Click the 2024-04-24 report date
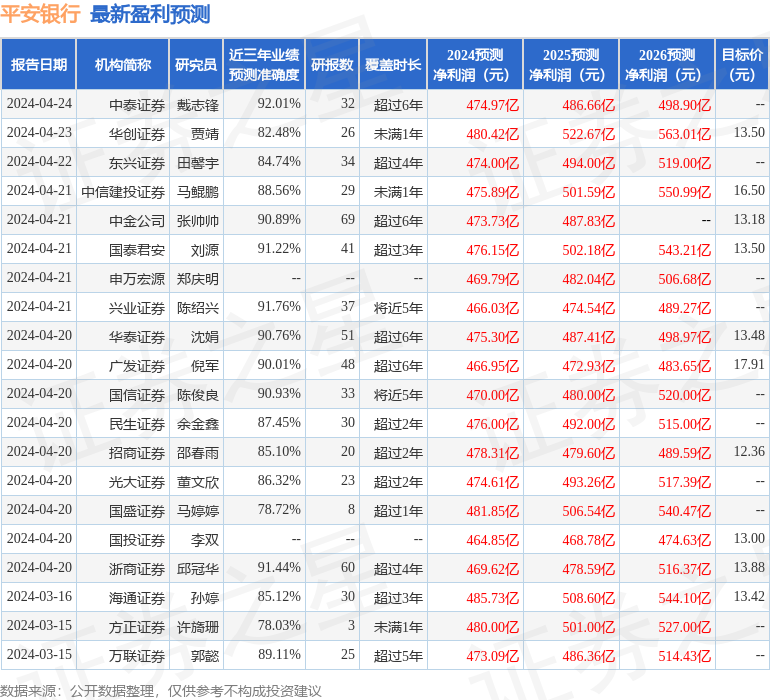 39,104
